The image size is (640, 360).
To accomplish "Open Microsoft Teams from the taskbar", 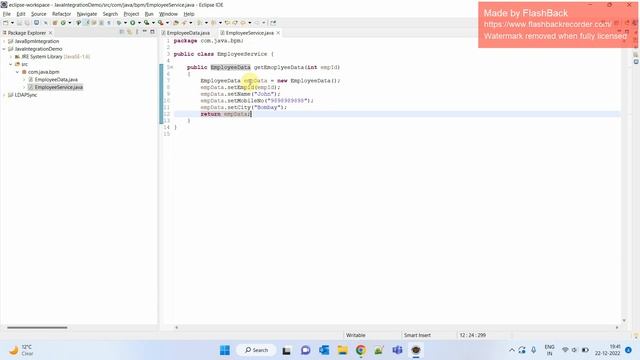I will tap(397, 350).
